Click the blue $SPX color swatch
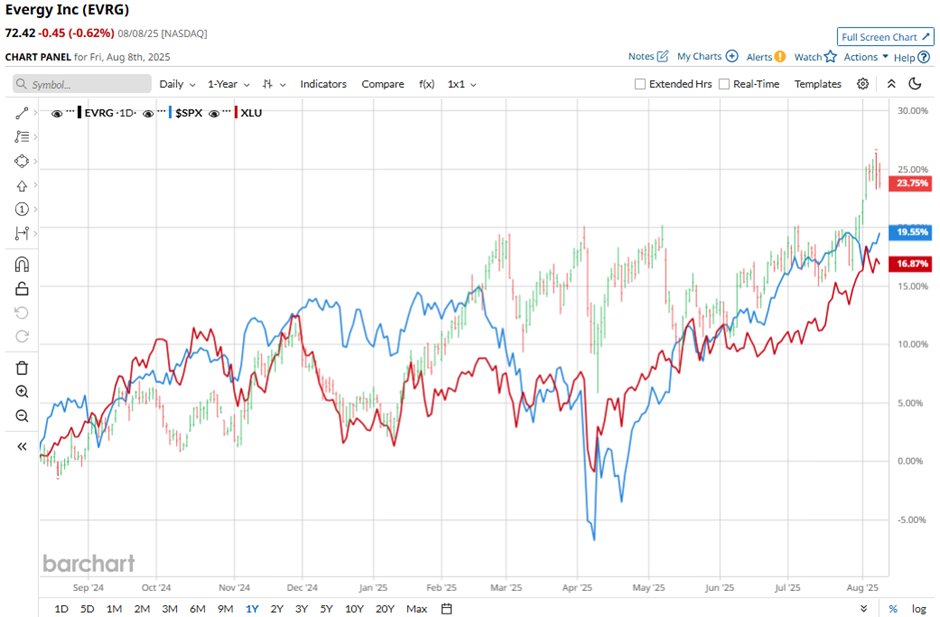 click(171, 113)
